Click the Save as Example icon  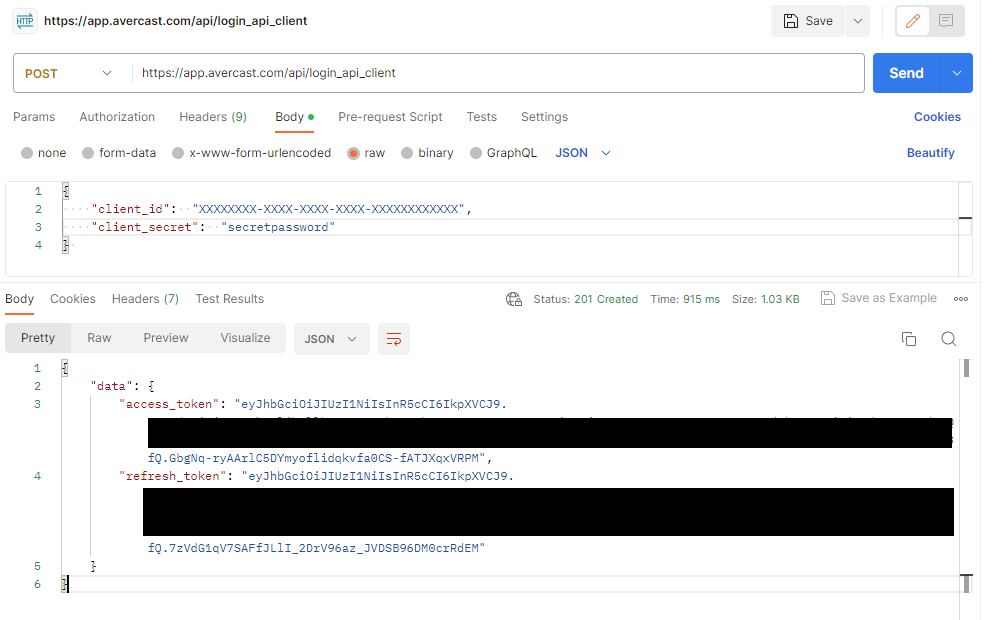(x=828, y=298)
